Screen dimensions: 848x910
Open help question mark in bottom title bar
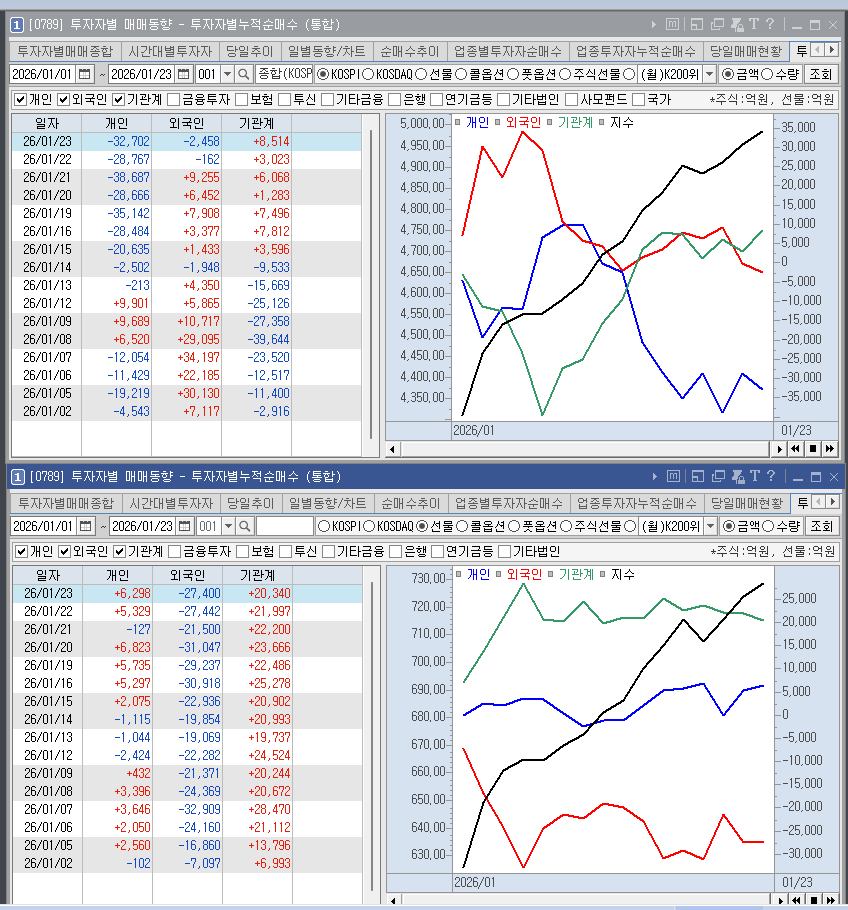click(771, 476)
